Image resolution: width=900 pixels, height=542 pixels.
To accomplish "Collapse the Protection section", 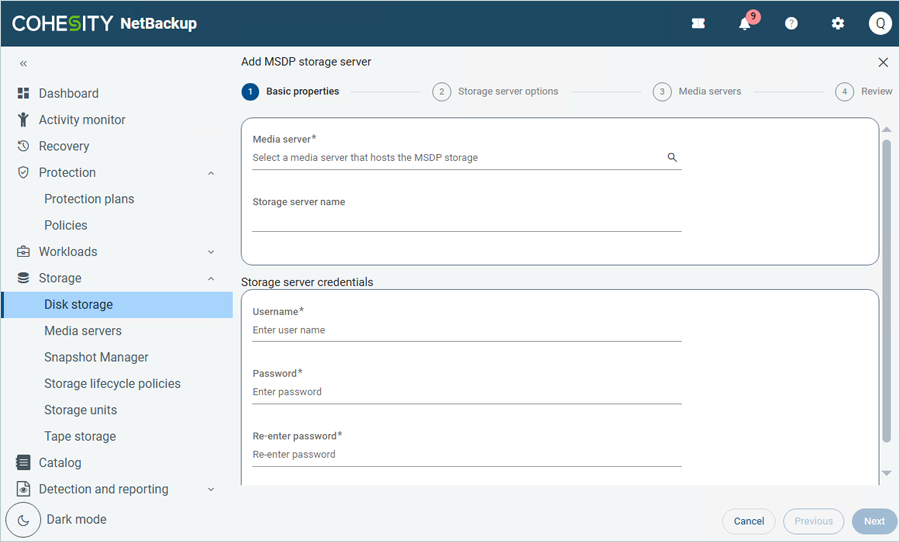I will coord(211,173).
